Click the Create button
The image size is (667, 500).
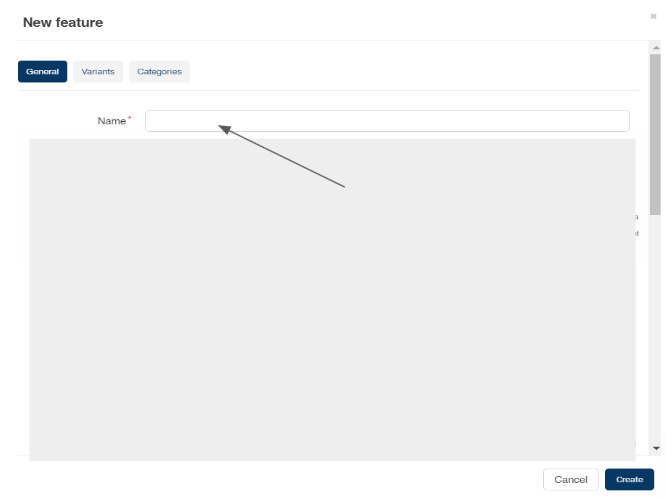[x=629, y=479]
